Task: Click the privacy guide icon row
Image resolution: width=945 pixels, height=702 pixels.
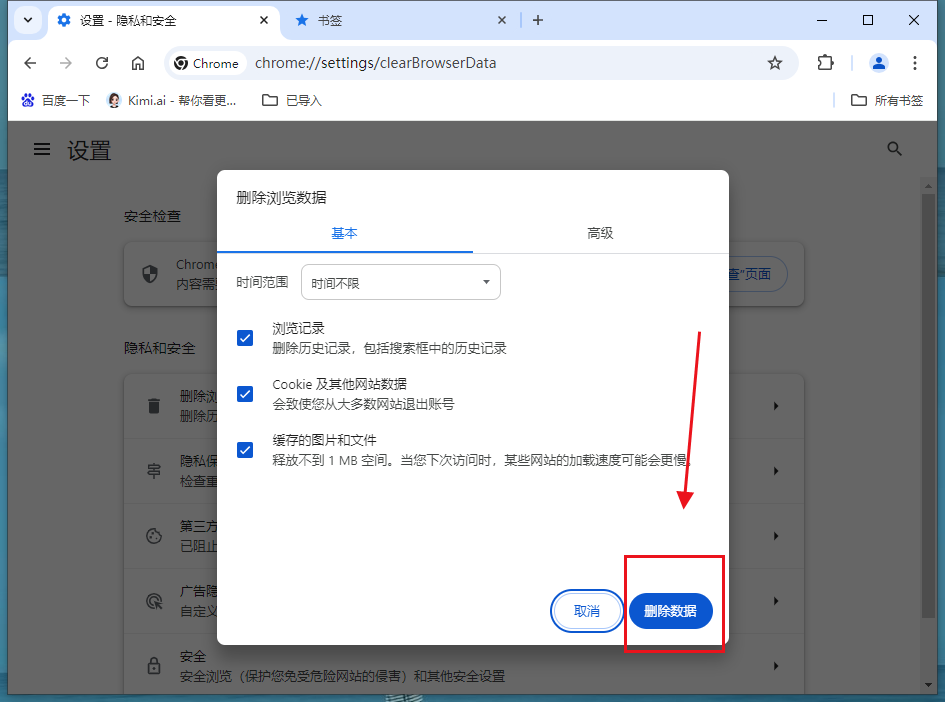Action: pos(154,471)
